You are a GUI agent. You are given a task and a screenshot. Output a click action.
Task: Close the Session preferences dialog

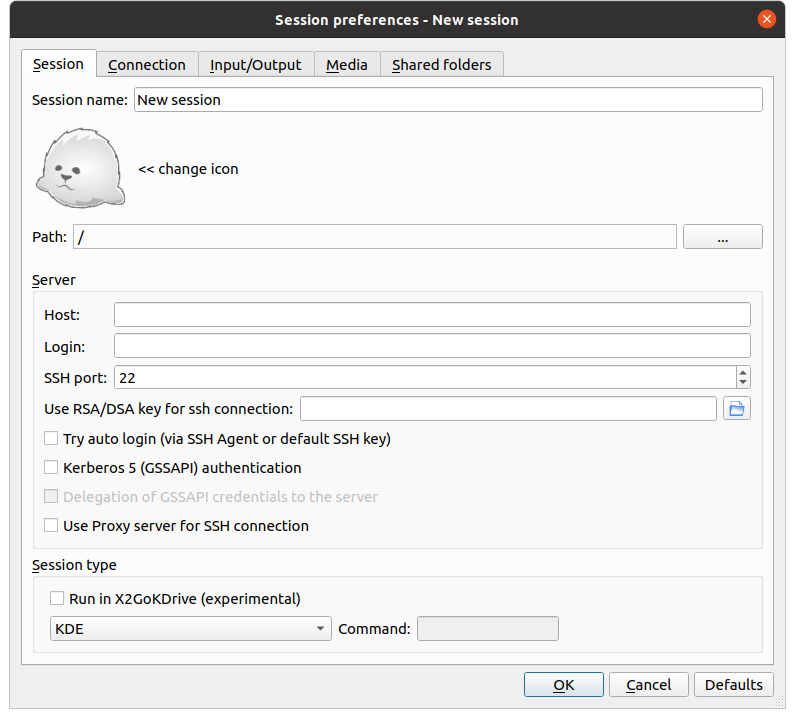[x=767, y=19]
